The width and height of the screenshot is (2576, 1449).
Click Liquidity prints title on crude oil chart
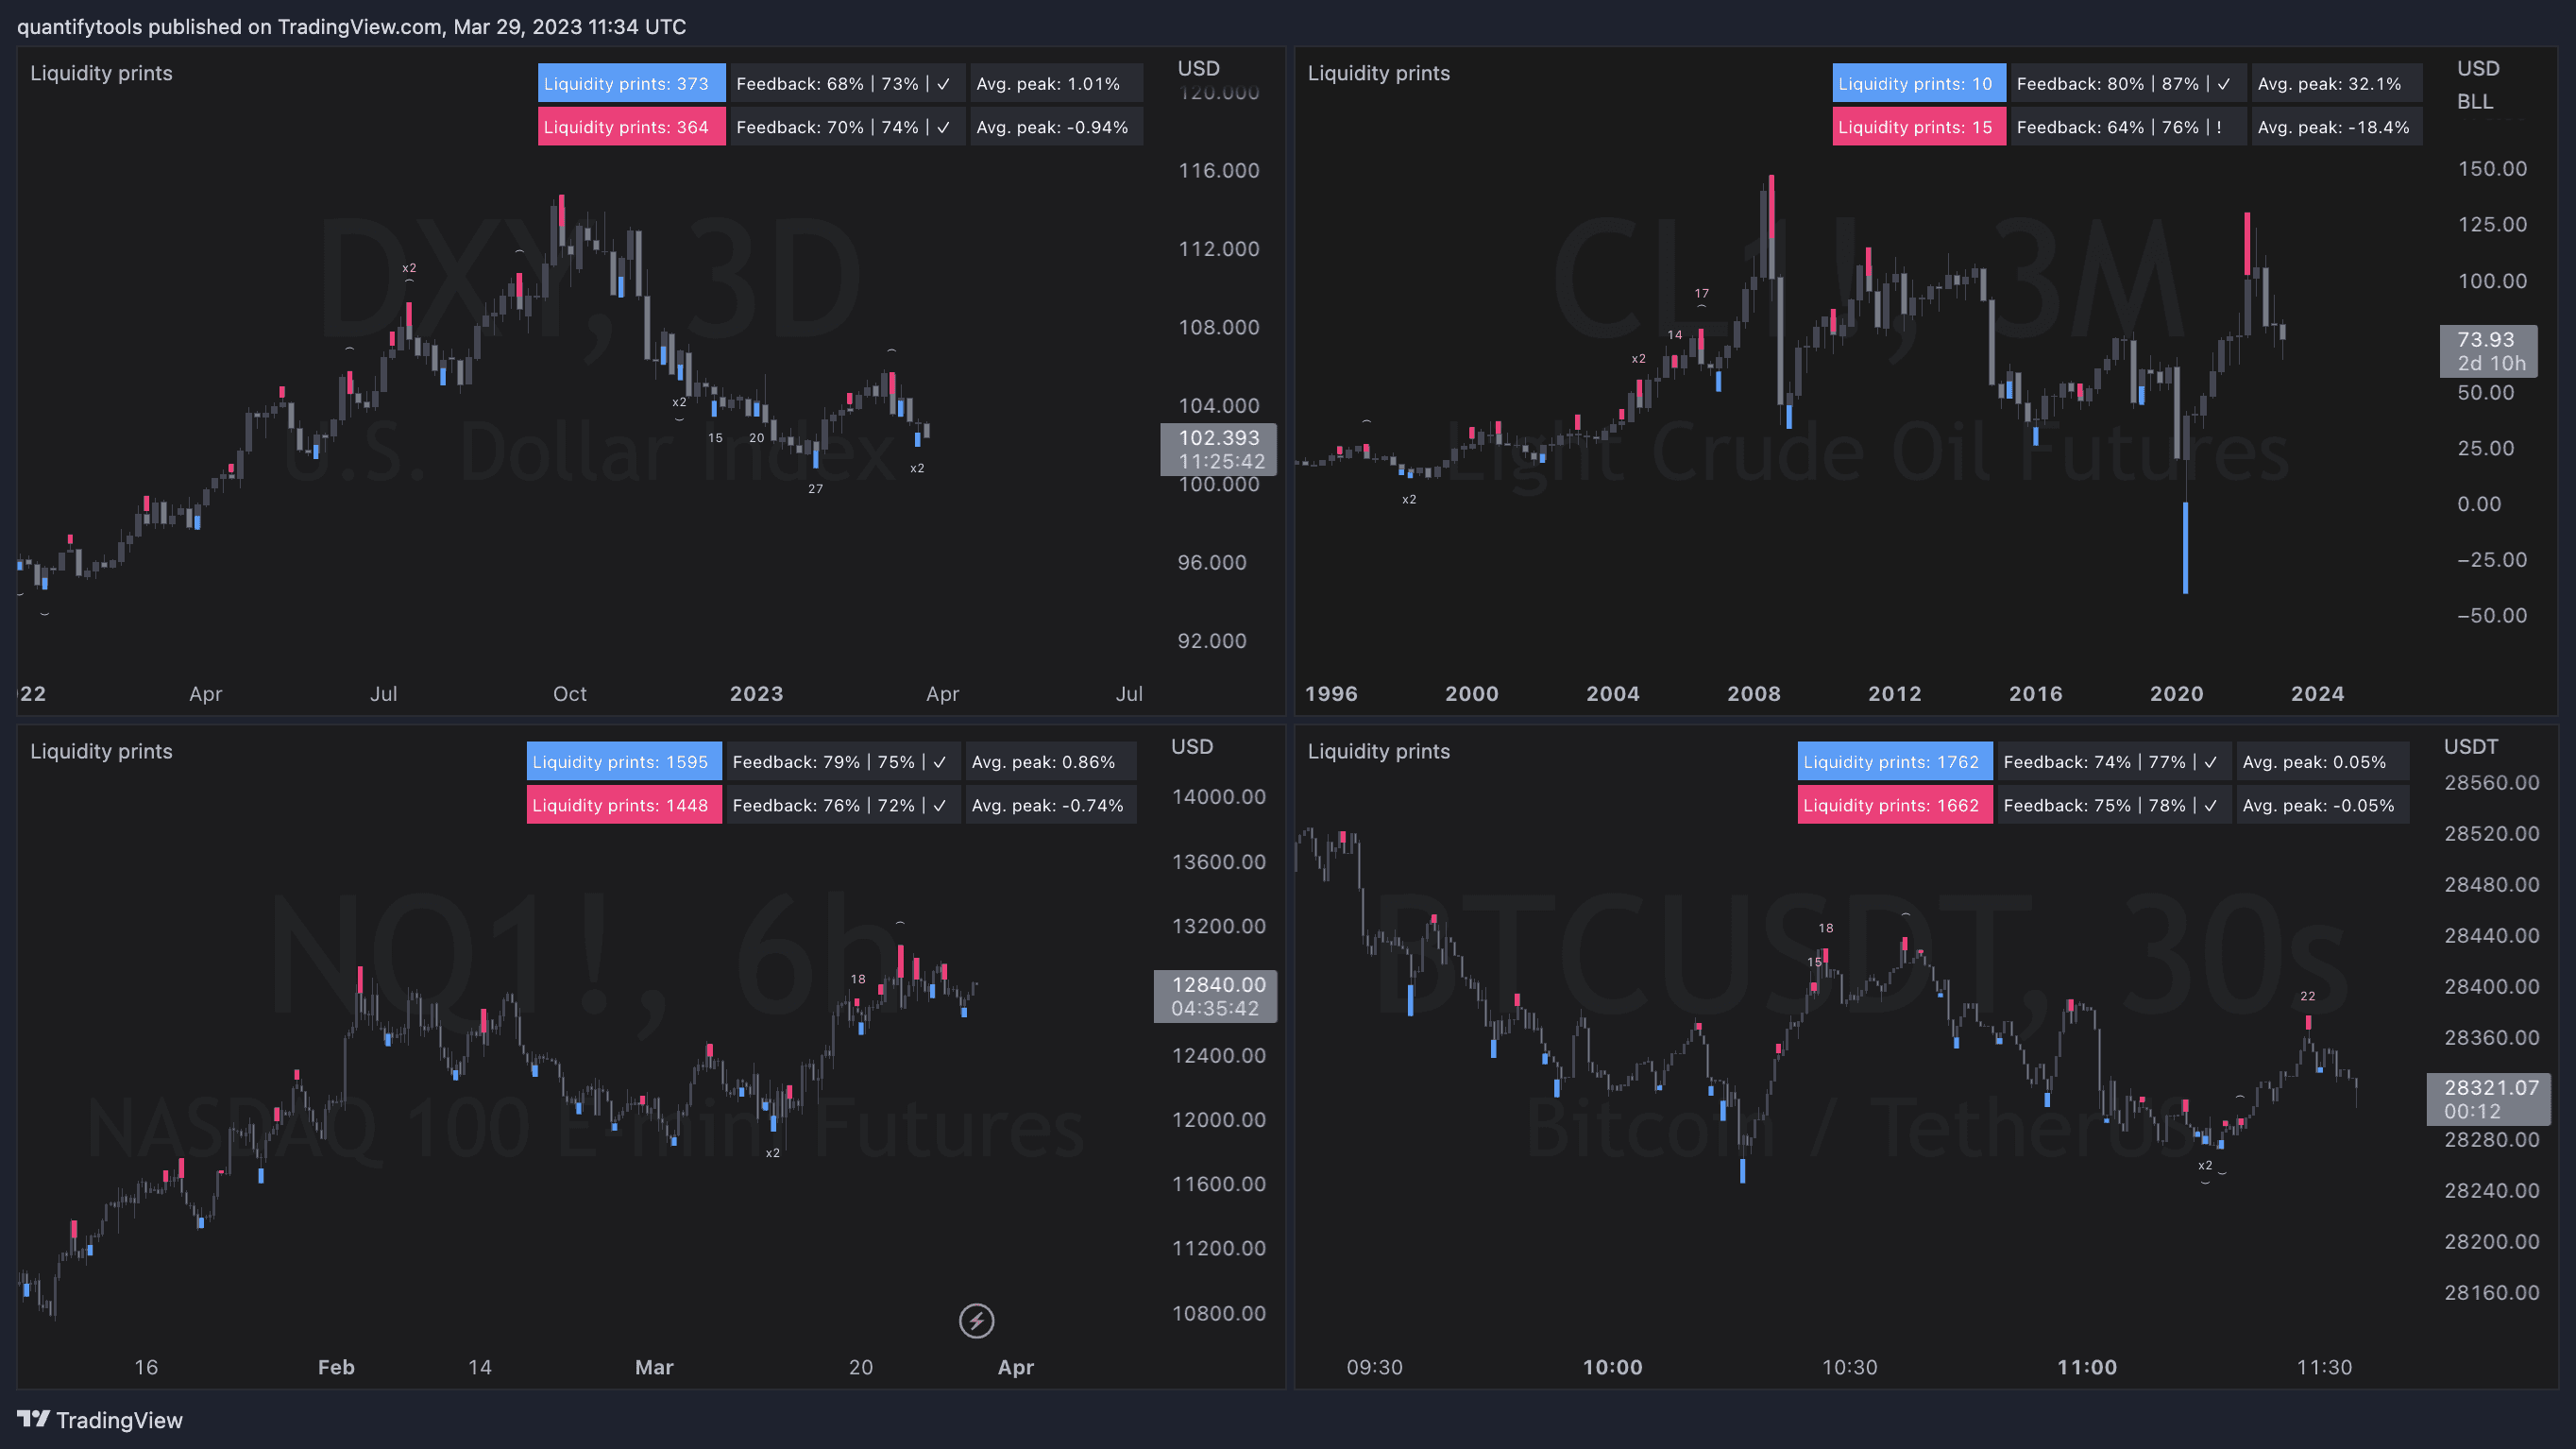coord(1378,73)
